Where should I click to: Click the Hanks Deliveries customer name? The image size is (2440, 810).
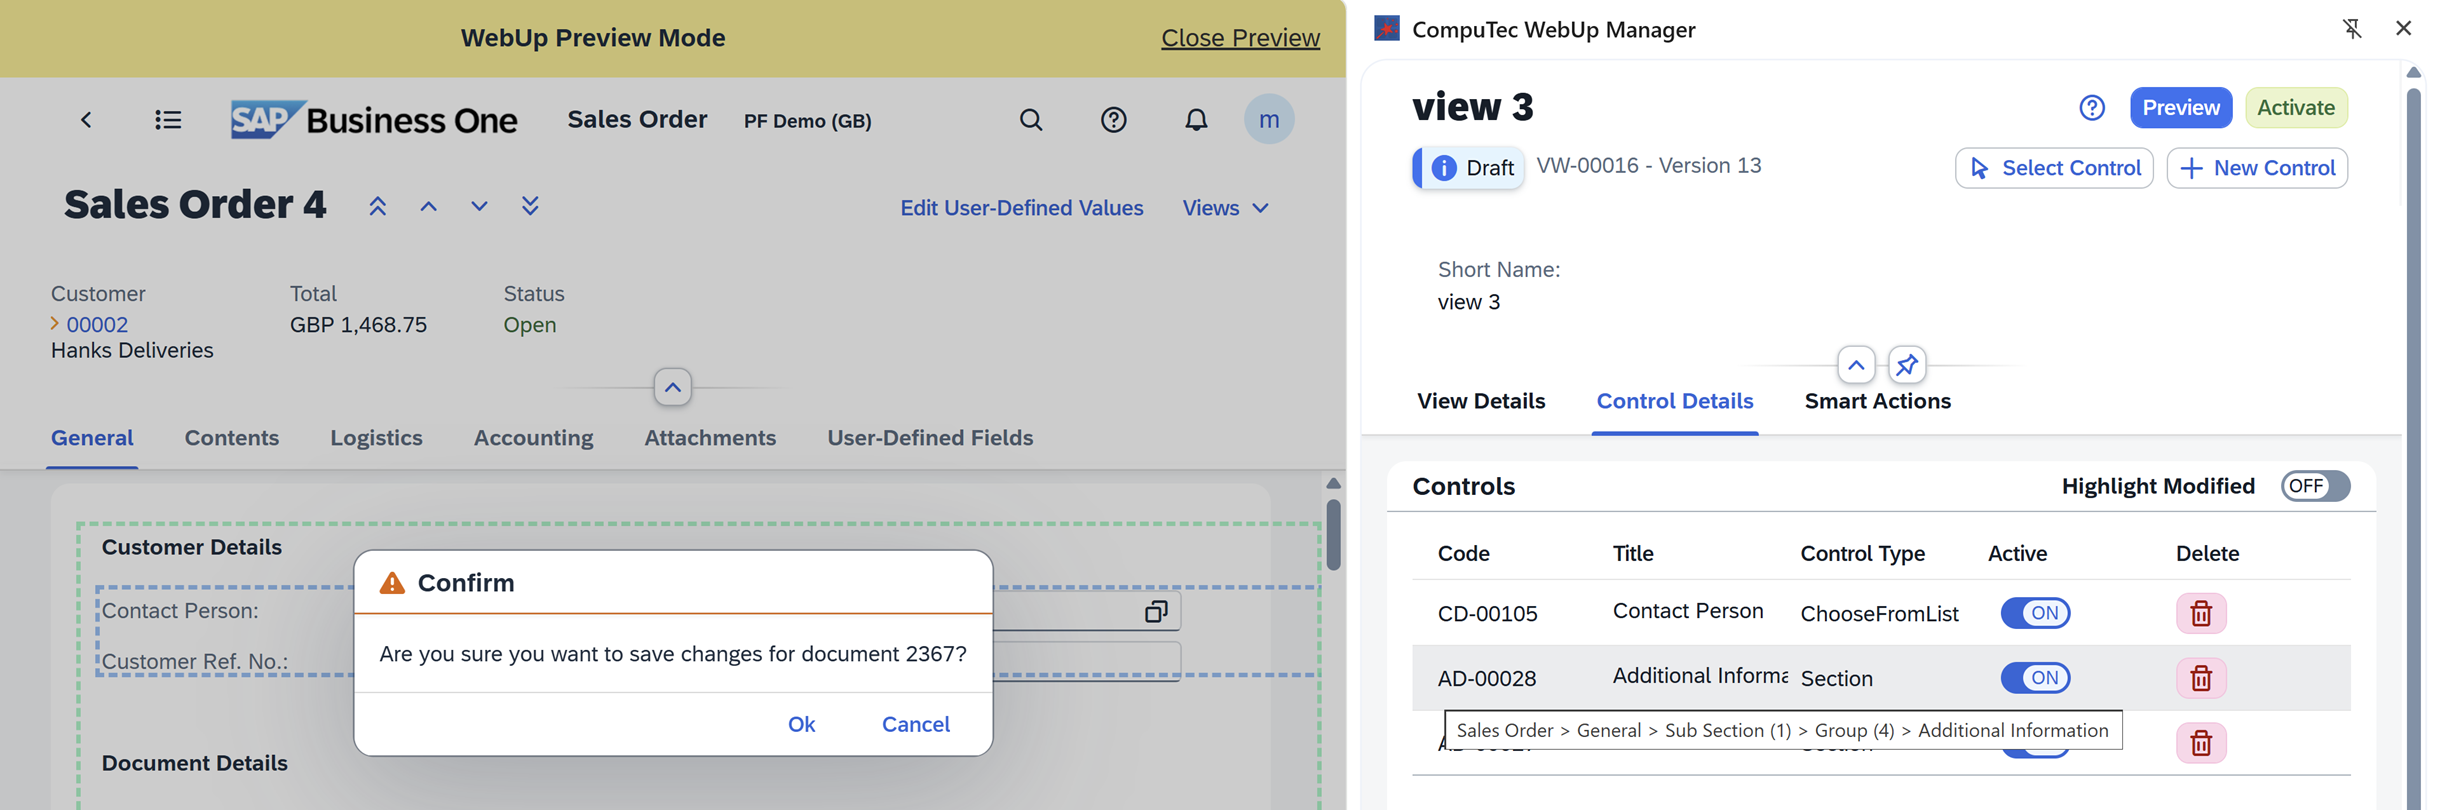(x=132, y=351)
